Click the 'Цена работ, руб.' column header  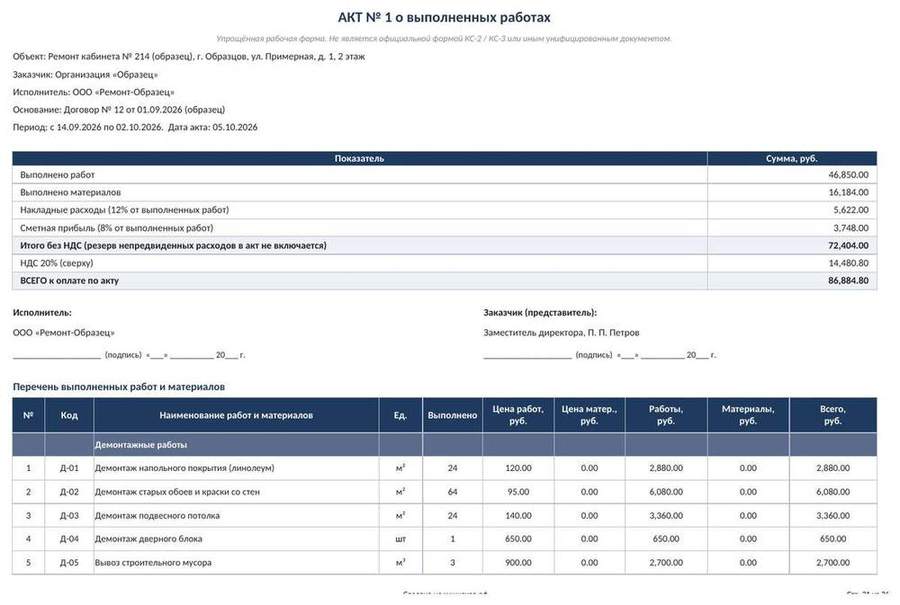point(518,415)
